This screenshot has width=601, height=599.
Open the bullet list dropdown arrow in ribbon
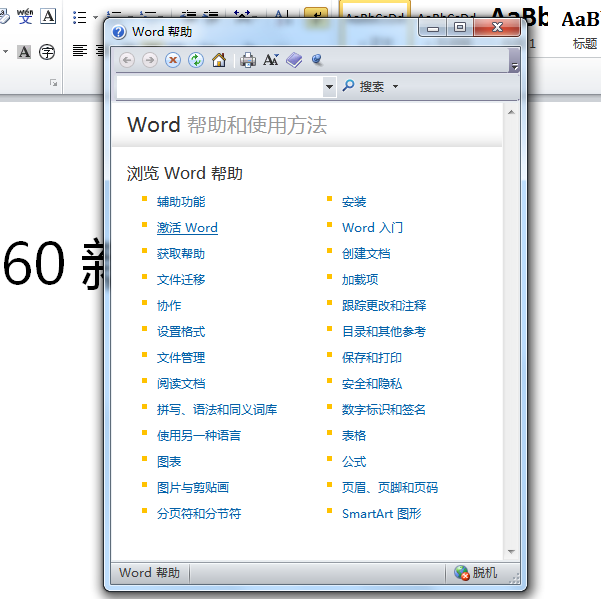pyautogui.click(x=96, y=18)
